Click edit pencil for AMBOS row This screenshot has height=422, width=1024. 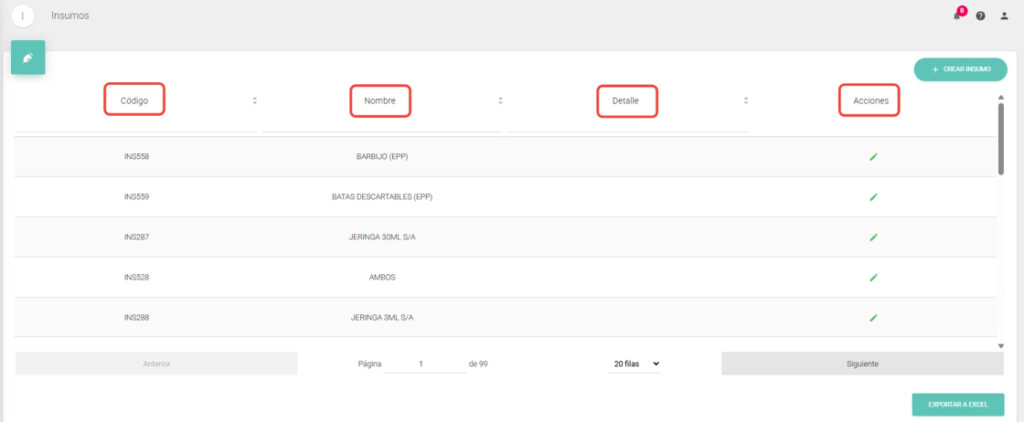point(873,277)
